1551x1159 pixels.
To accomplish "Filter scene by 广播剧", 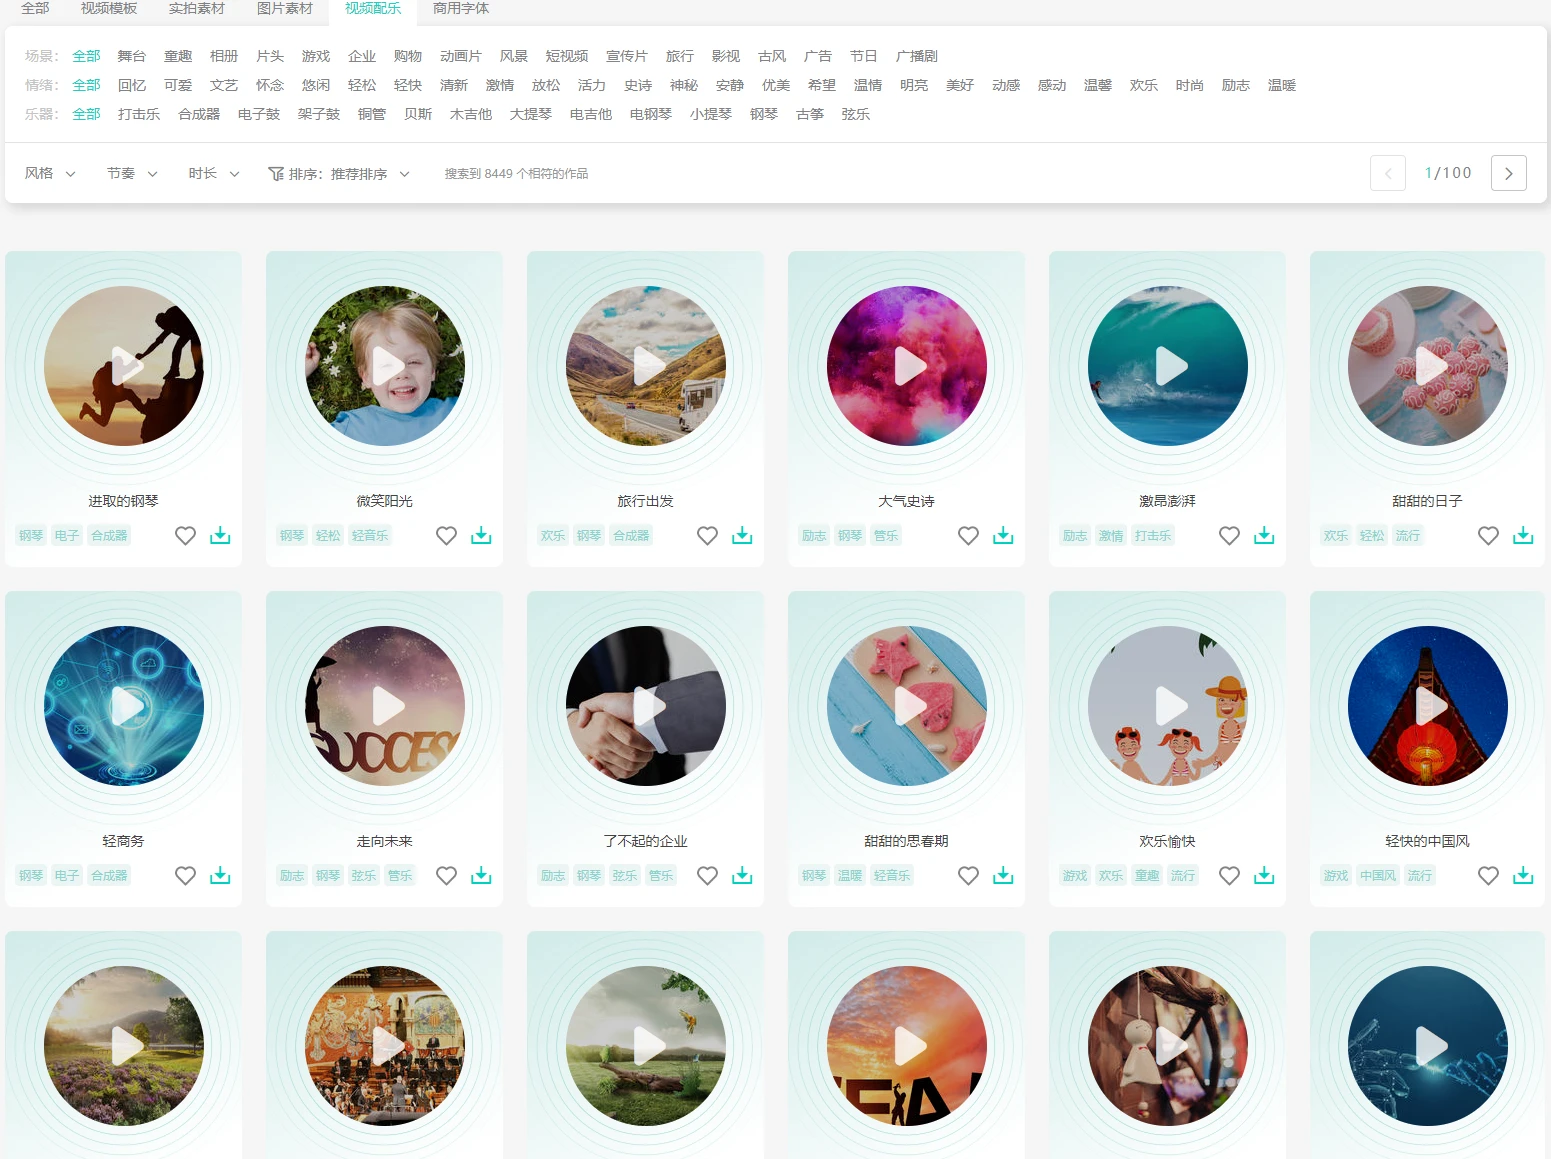I will click(x=917, y=56).
